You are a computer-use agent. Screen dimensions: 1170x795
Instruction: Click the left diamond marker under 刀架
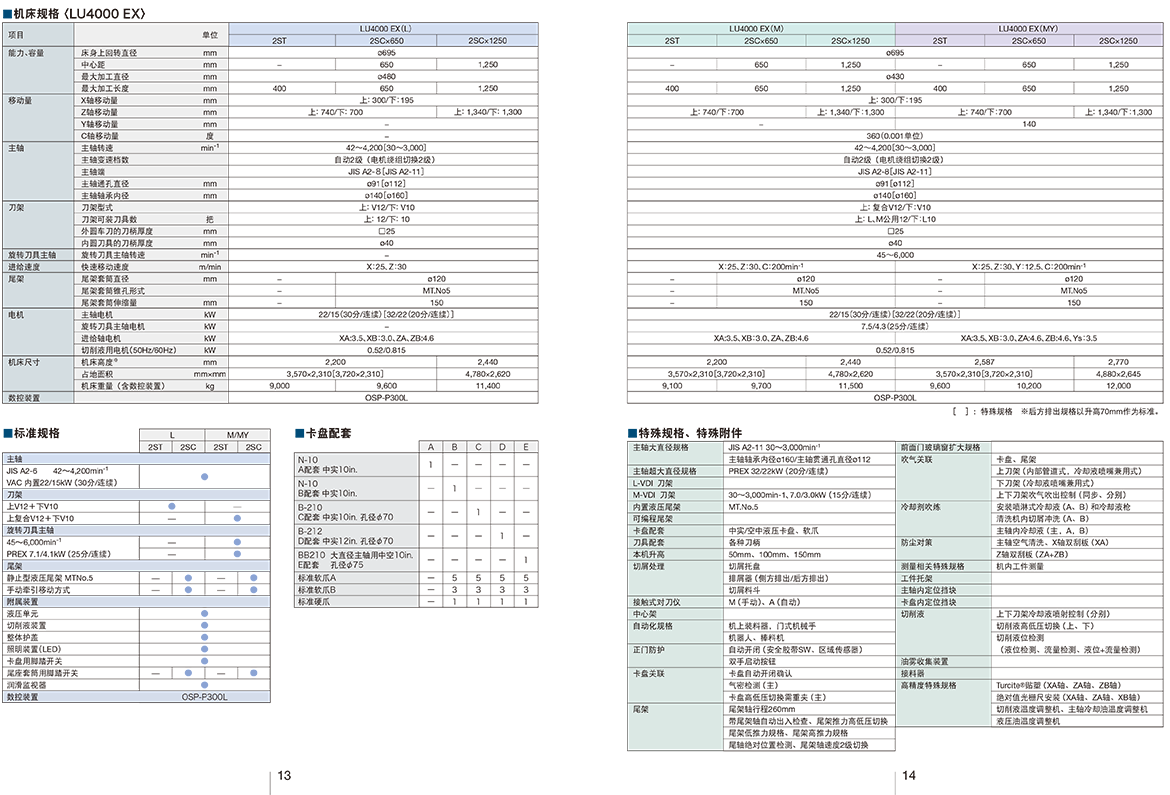[172, 506]
